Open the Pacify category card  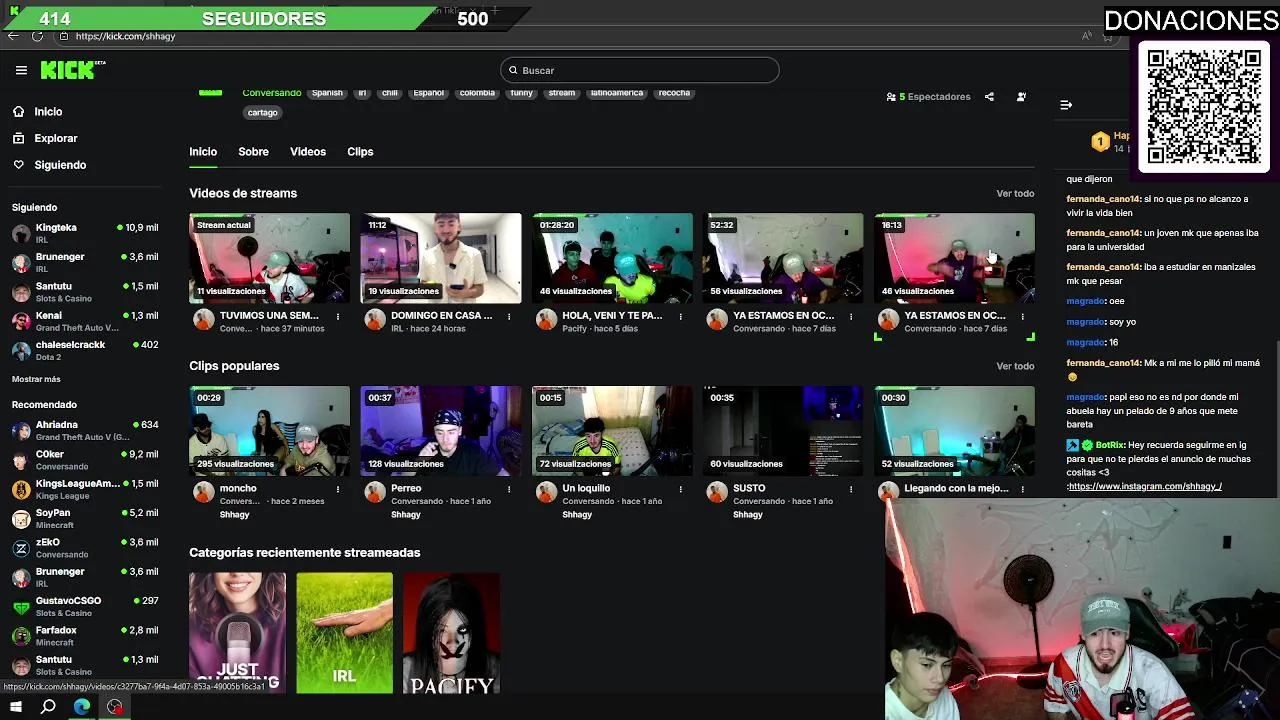pyautogui.click(x=451, y=633)
